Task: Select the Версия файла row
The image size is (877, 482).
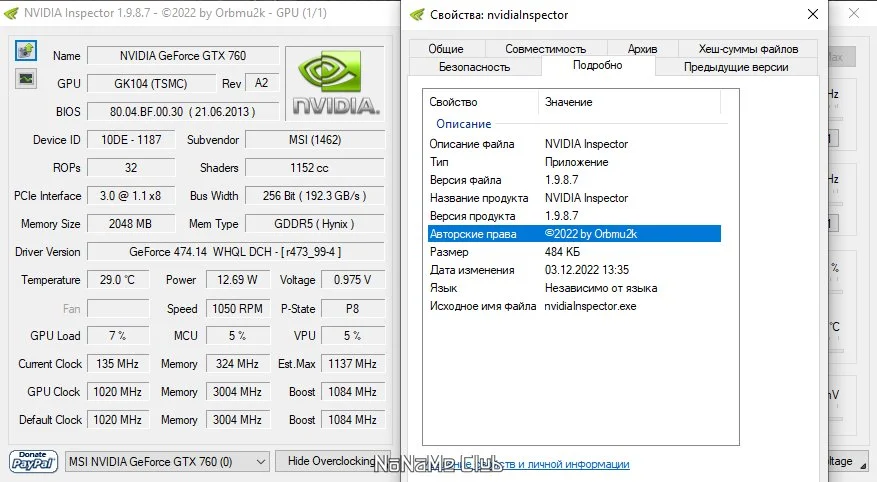Action: [574, 179]
